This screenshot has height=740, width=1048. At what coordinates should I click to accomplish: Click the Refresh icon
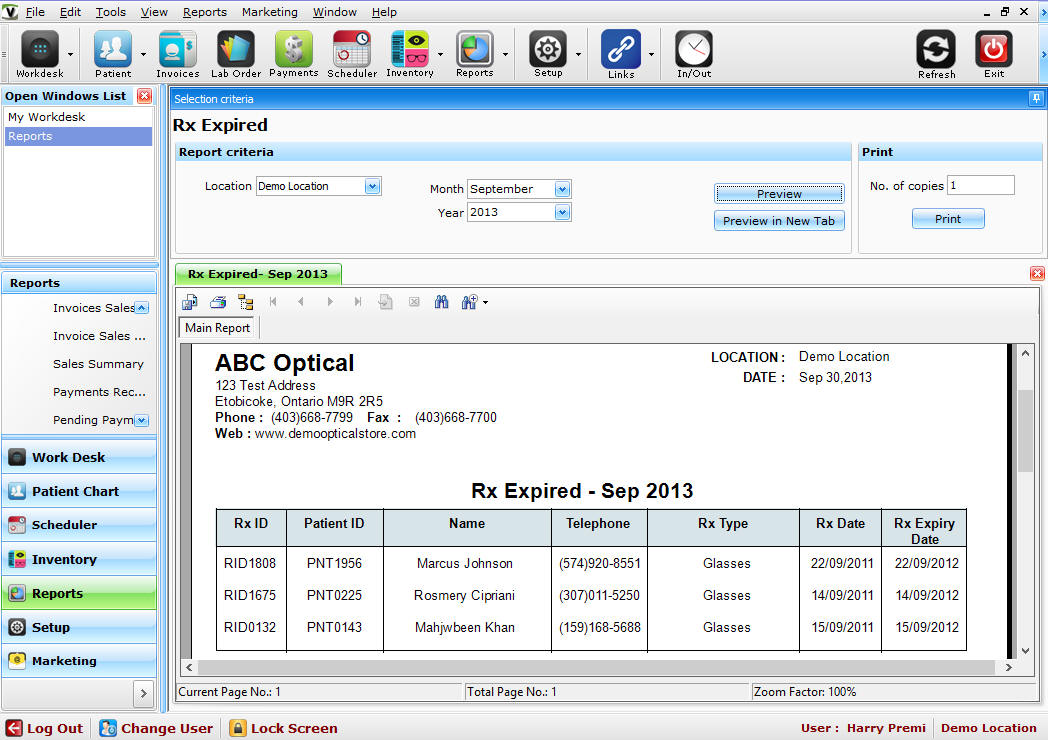point(936,53)
